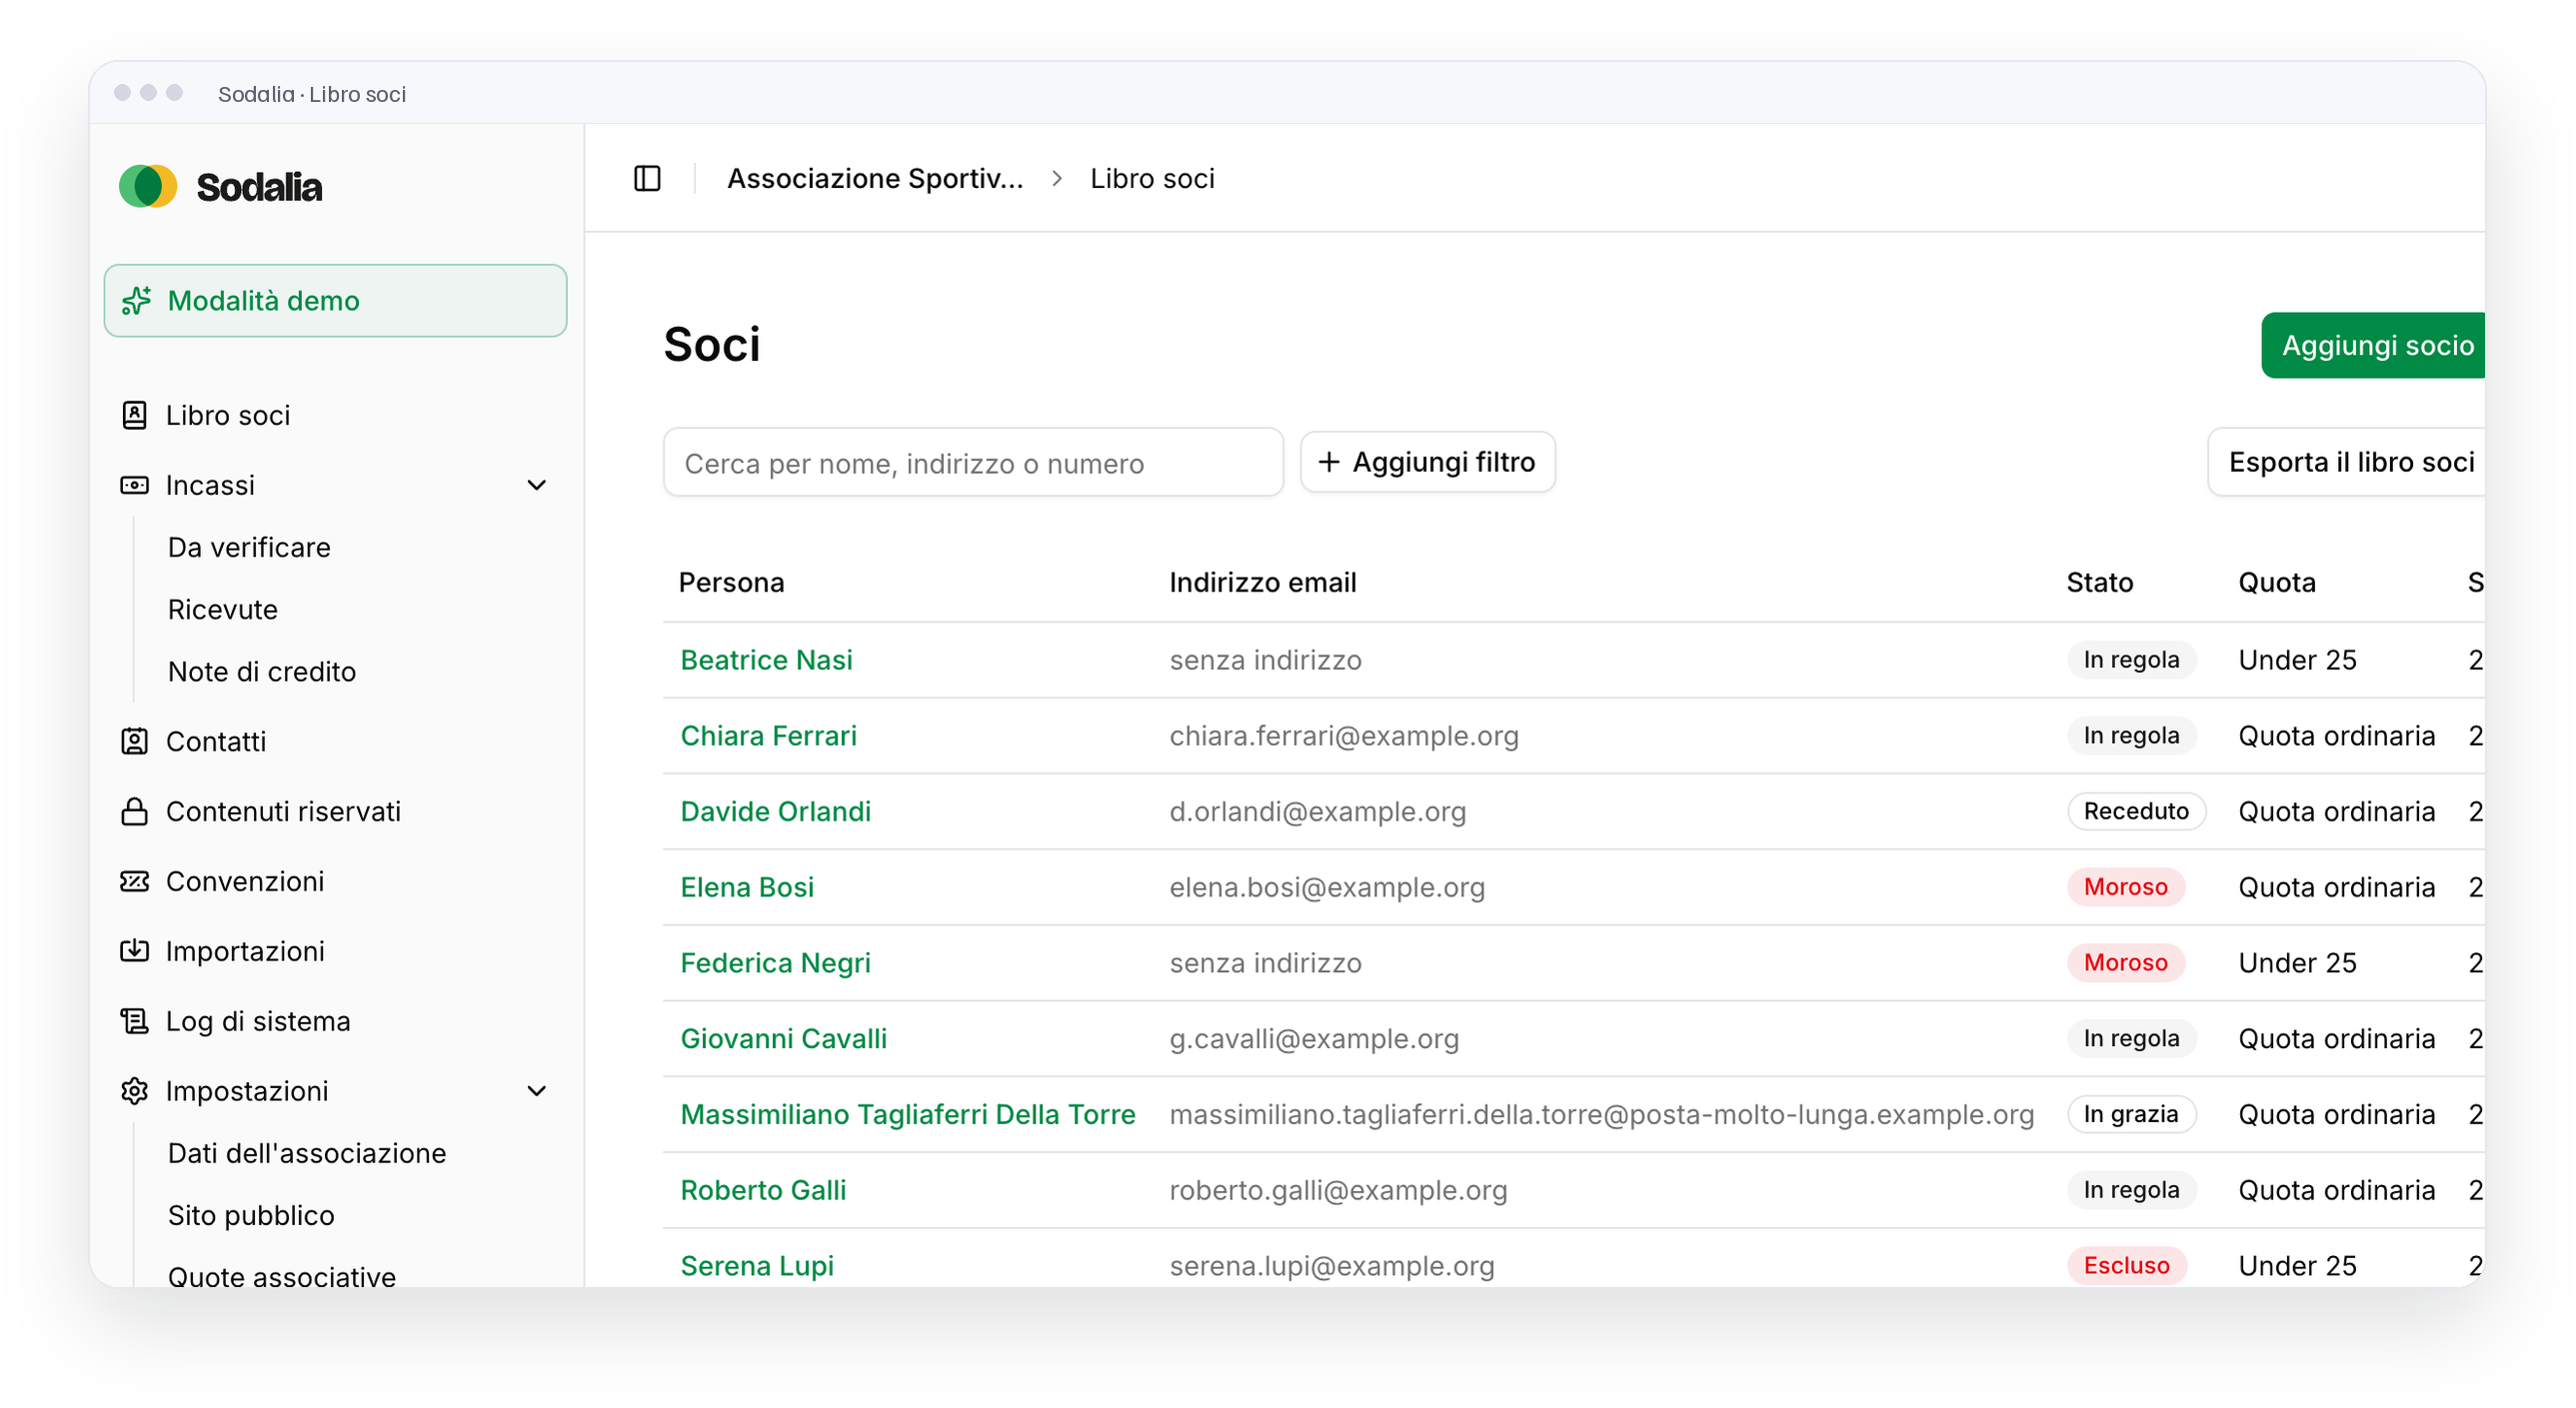Click the Modalità demo sparkle icon

(x=136, y=300)
